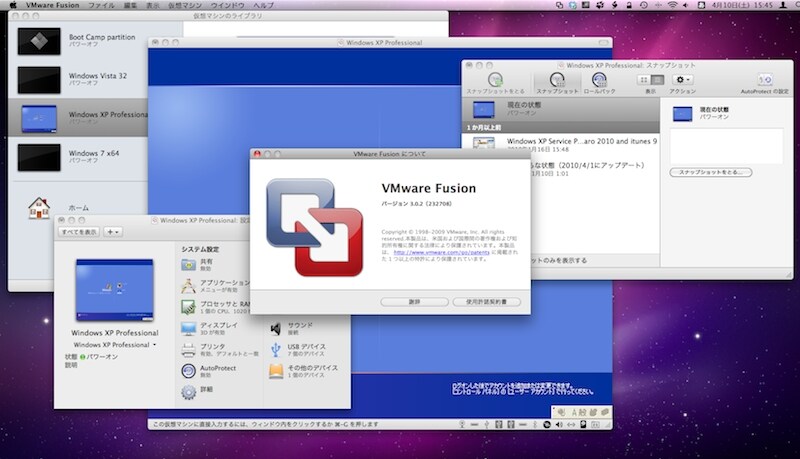Click the network status icon in VM status bar

(571, 424)
